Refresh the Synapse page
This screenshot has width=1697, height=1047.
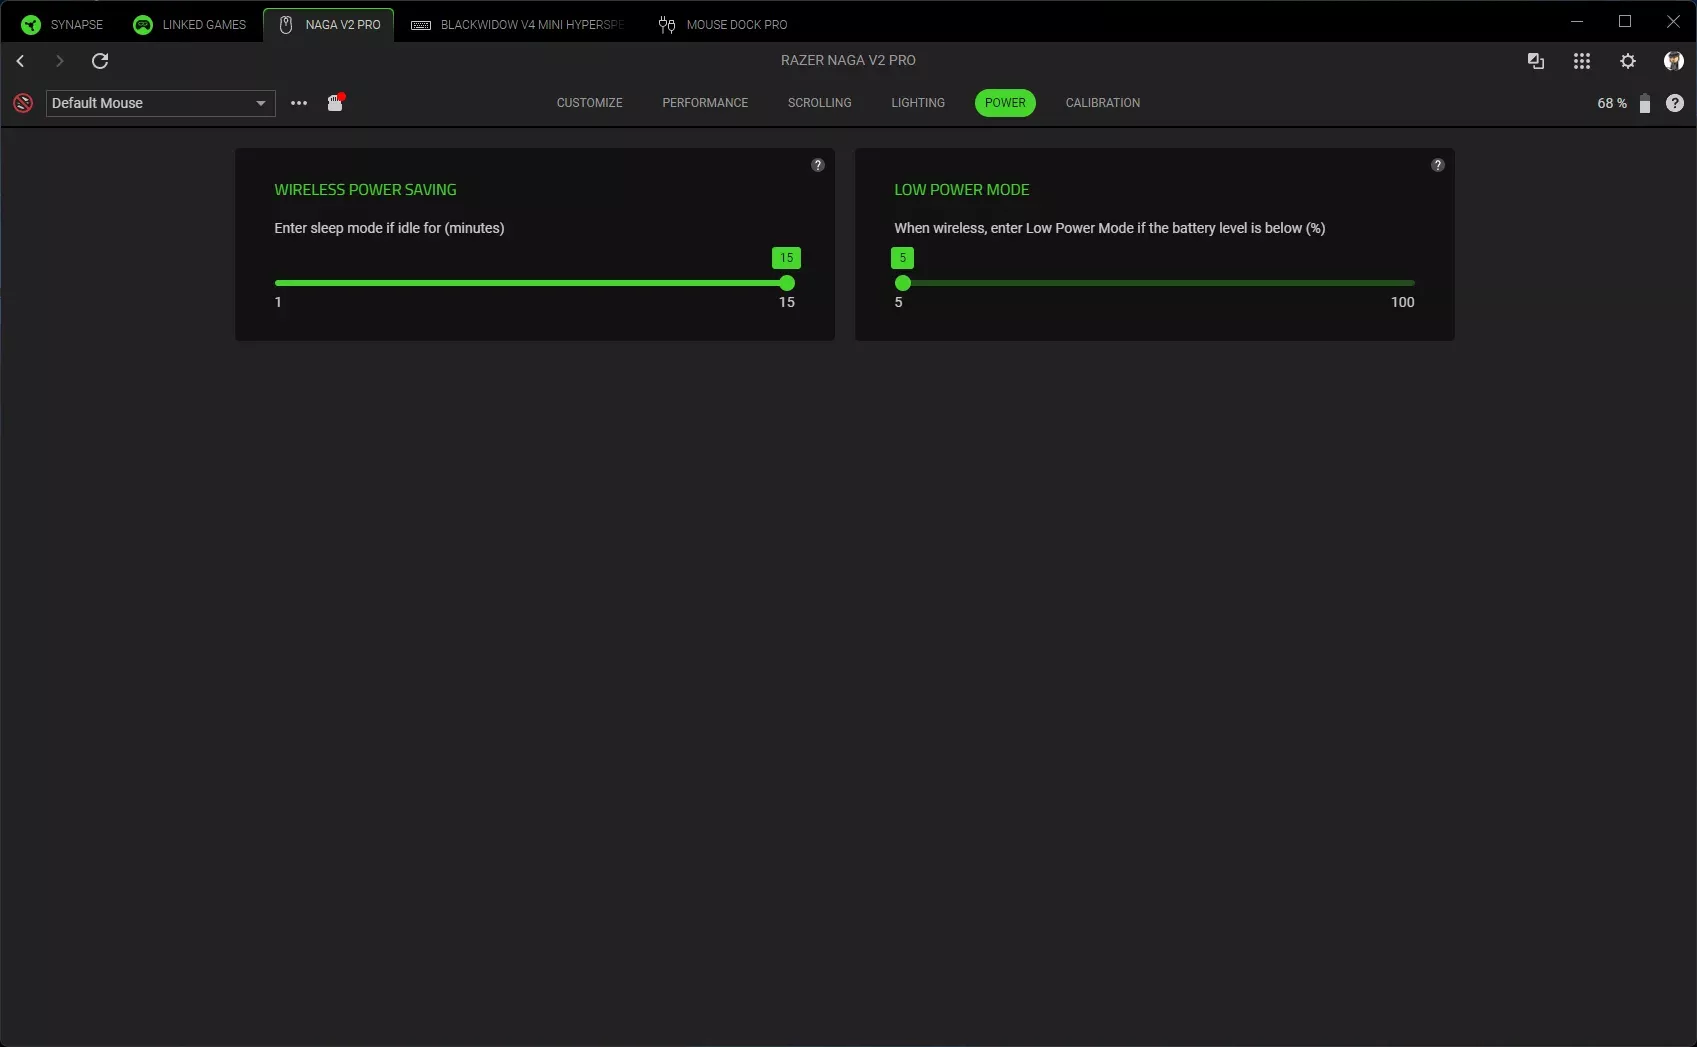click(100, 61)
